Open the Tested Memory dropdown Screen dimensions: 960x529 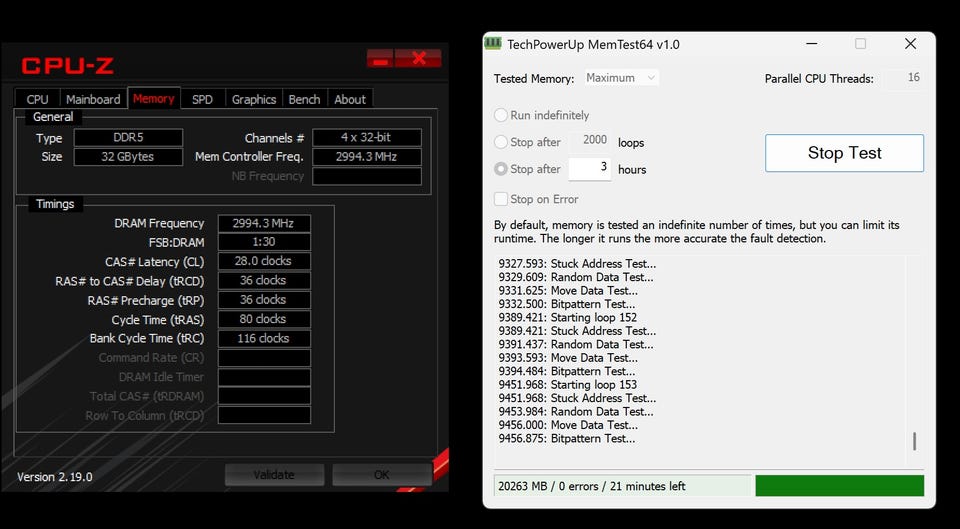pos(621,78)
